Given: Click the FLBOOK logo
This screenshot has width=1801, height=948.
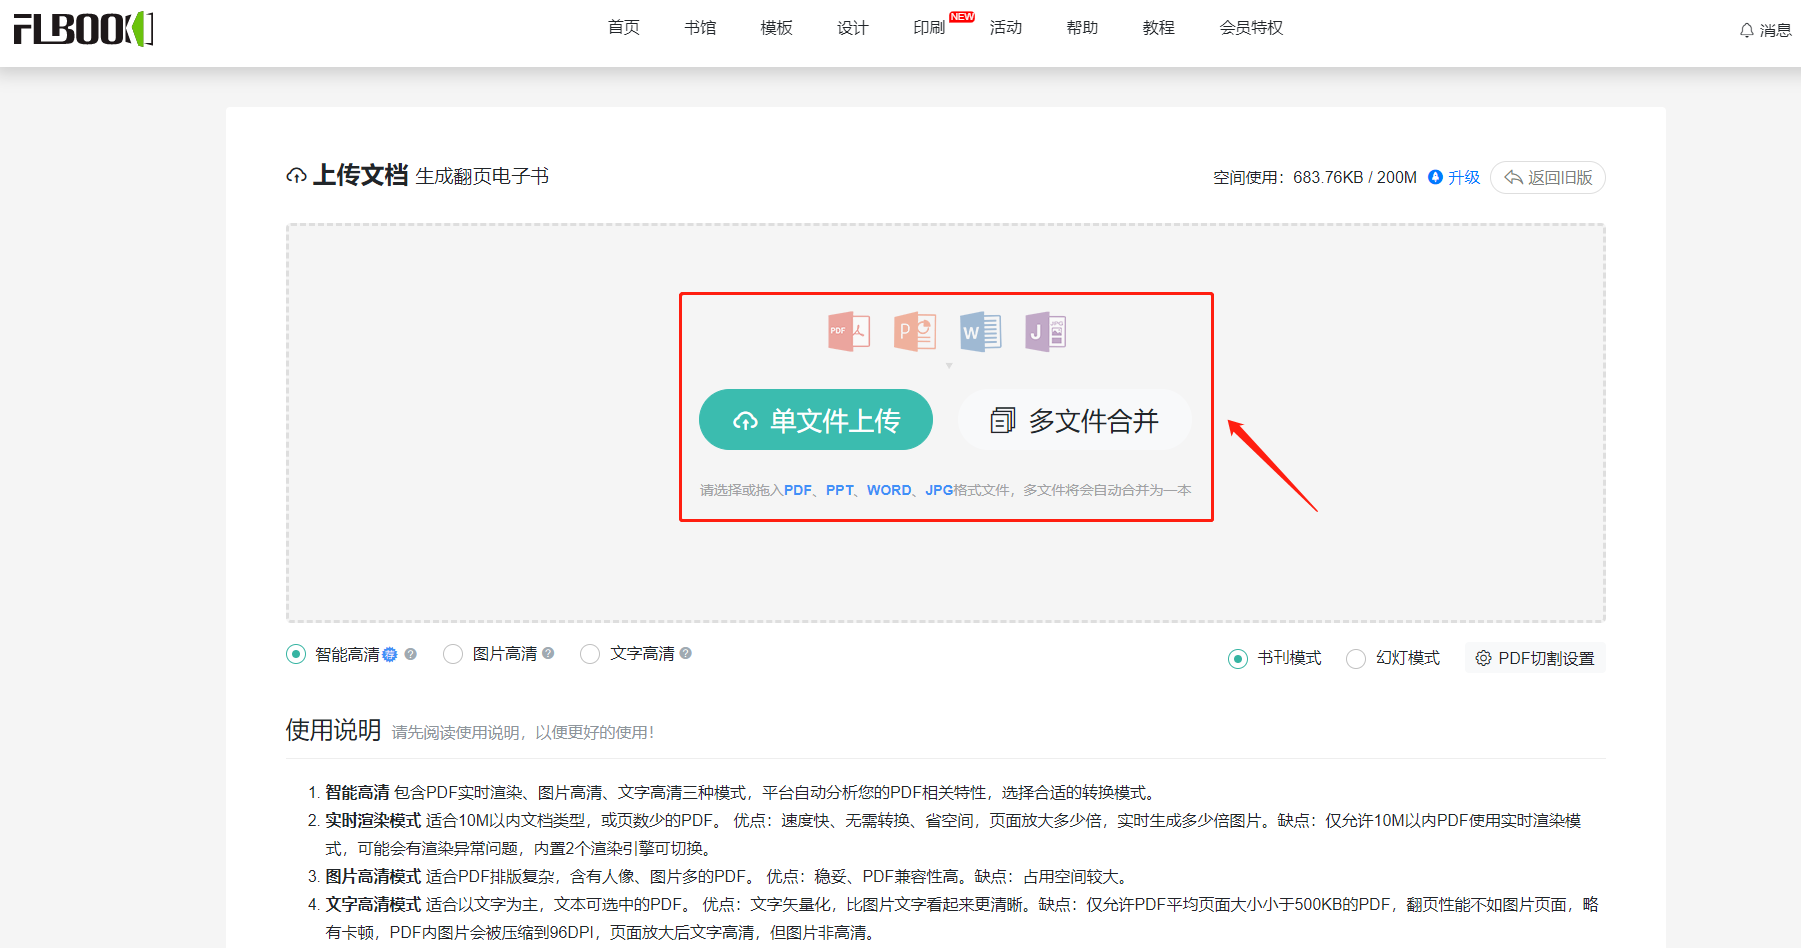Looking at the screenshot, I should coord(83,29).
